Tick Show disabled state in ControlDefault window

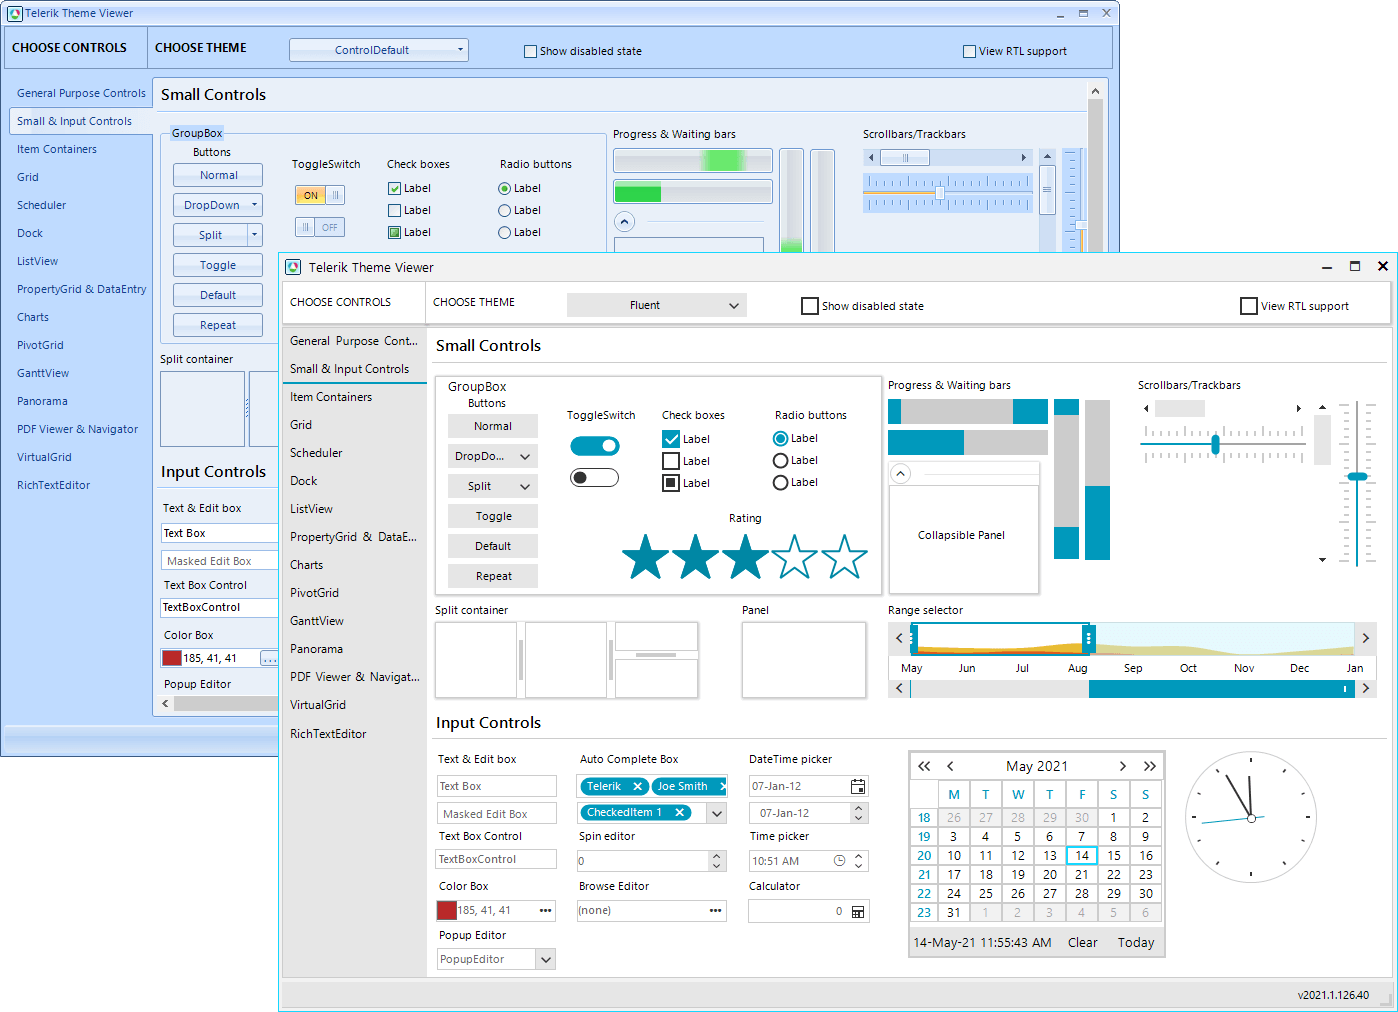(531, 51)
